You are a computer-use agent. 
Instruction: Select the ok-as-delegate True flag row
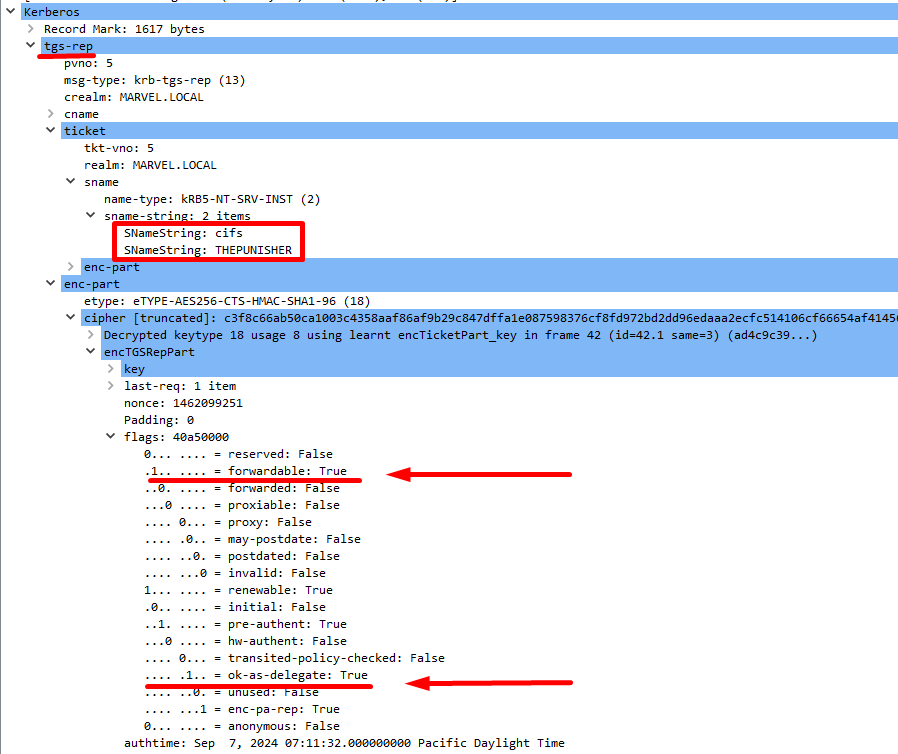[255, 675]
